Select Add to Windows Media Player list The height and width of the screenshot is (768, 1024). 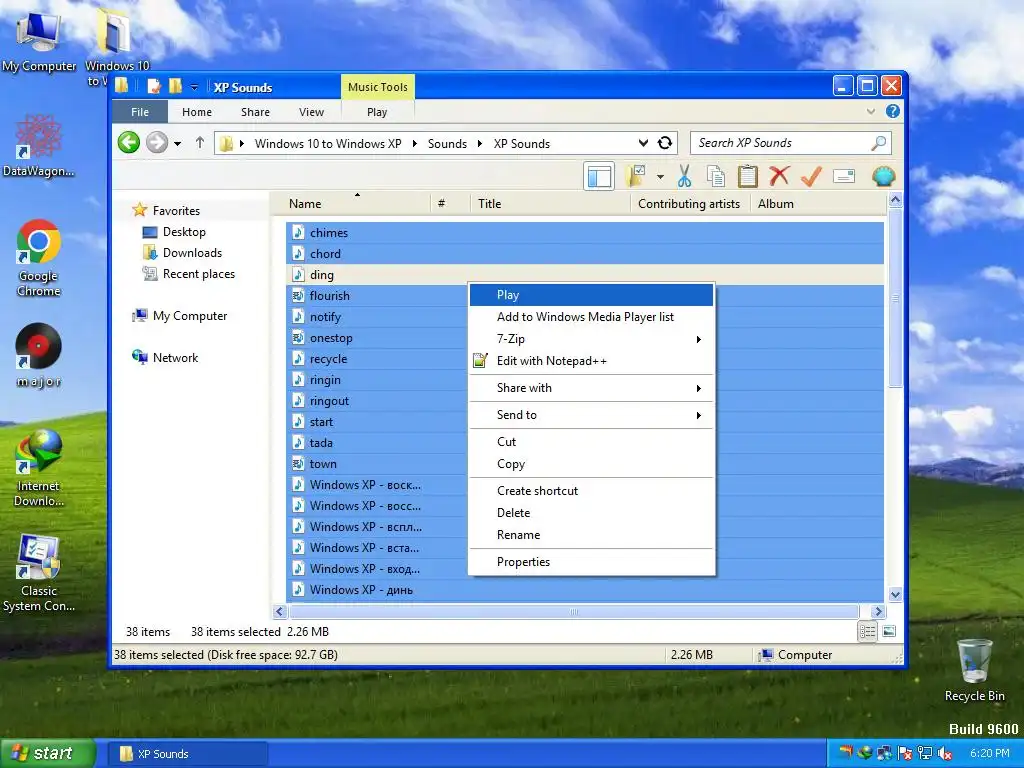(x=591, y=317)
